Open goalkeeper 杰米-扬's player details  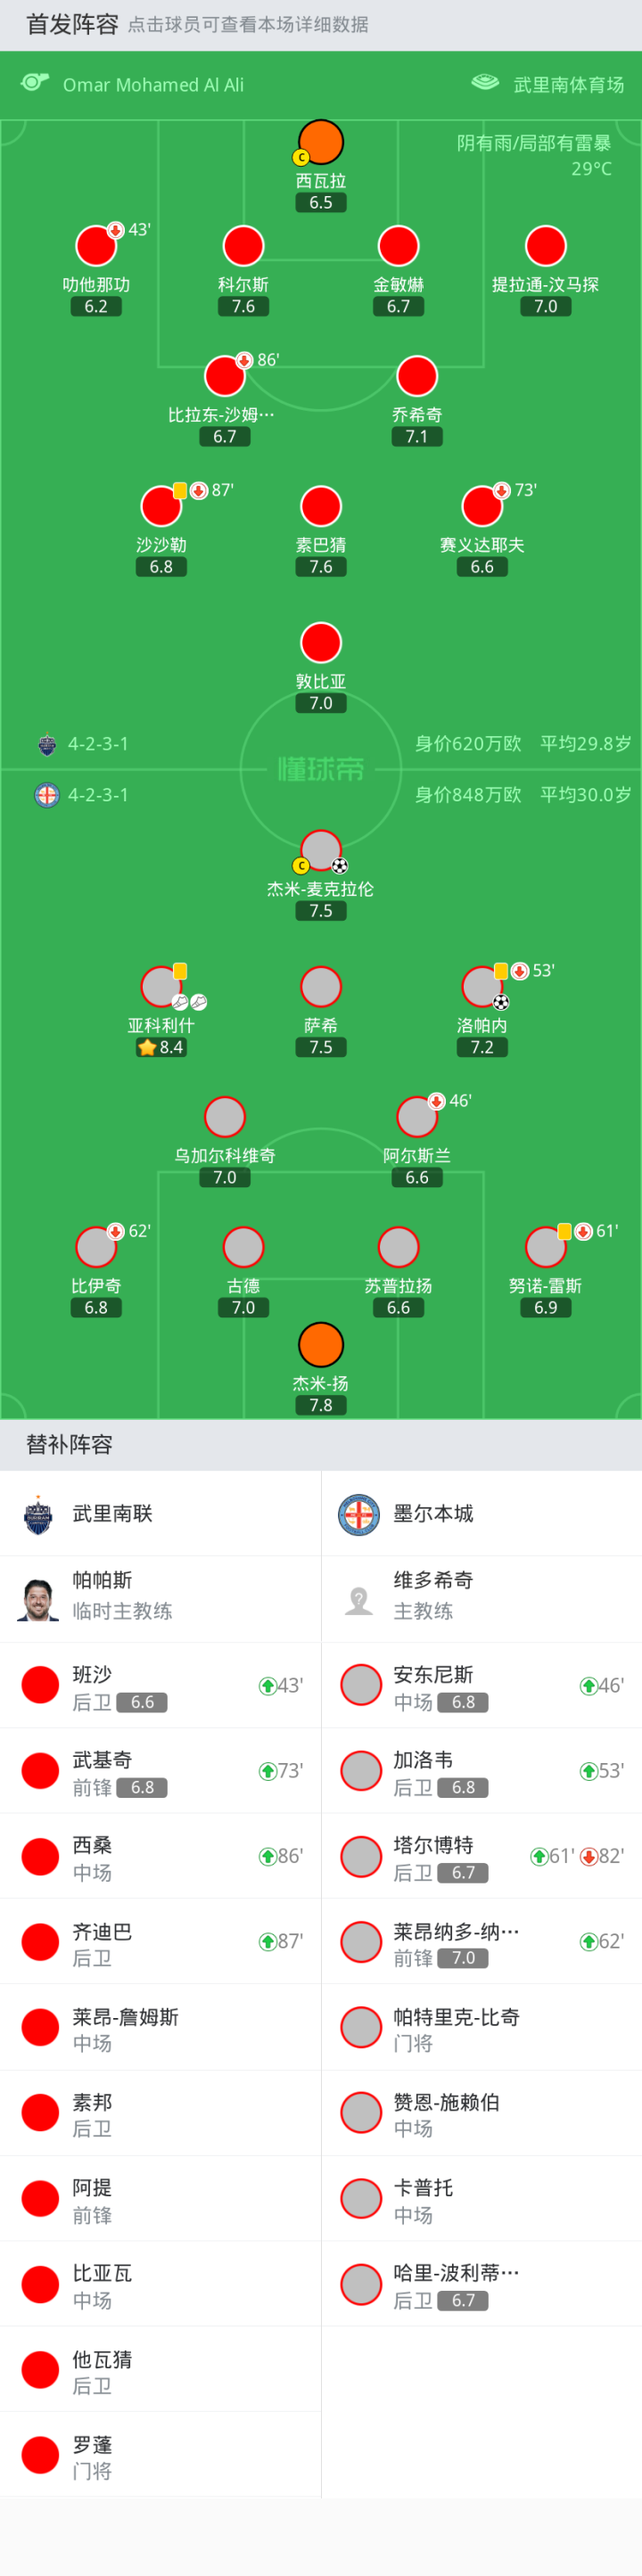[321, 1346]
